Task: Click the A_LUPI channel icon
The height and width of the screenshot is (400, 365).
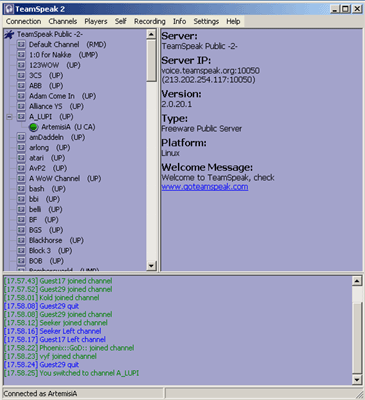Action: tap(21, 117)
